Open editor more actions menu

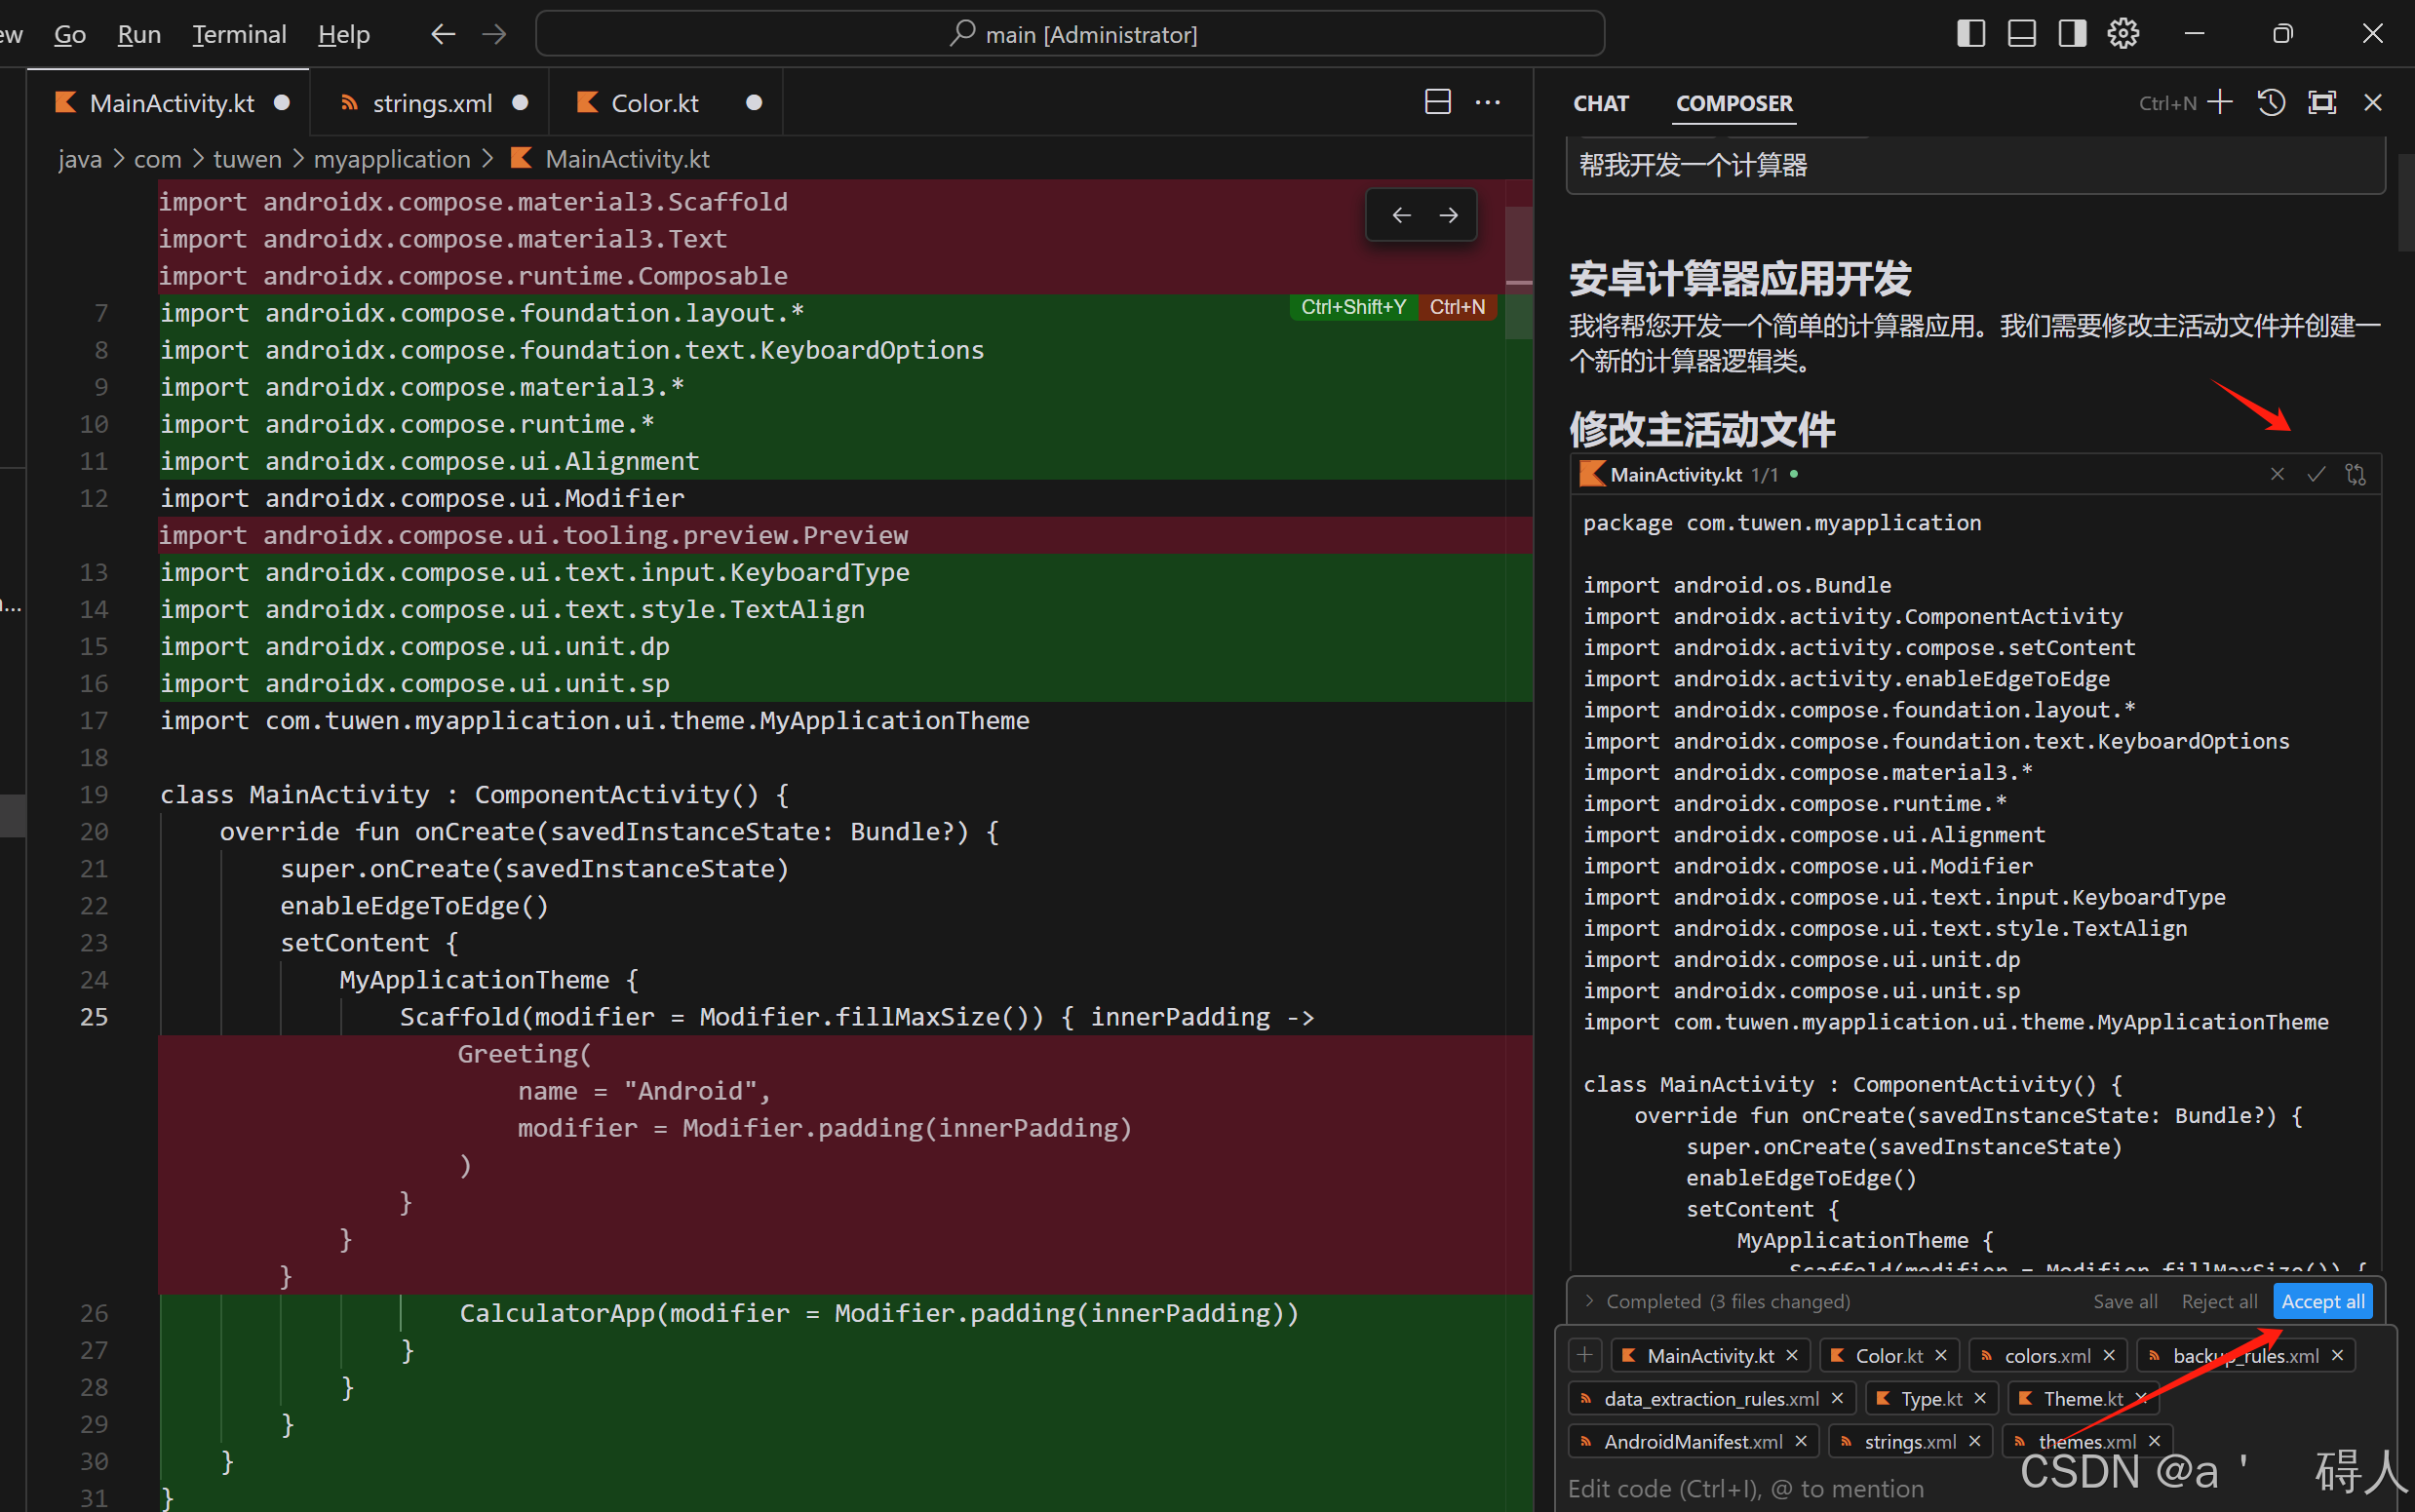pyautogui.click(x=1488, y=102)
